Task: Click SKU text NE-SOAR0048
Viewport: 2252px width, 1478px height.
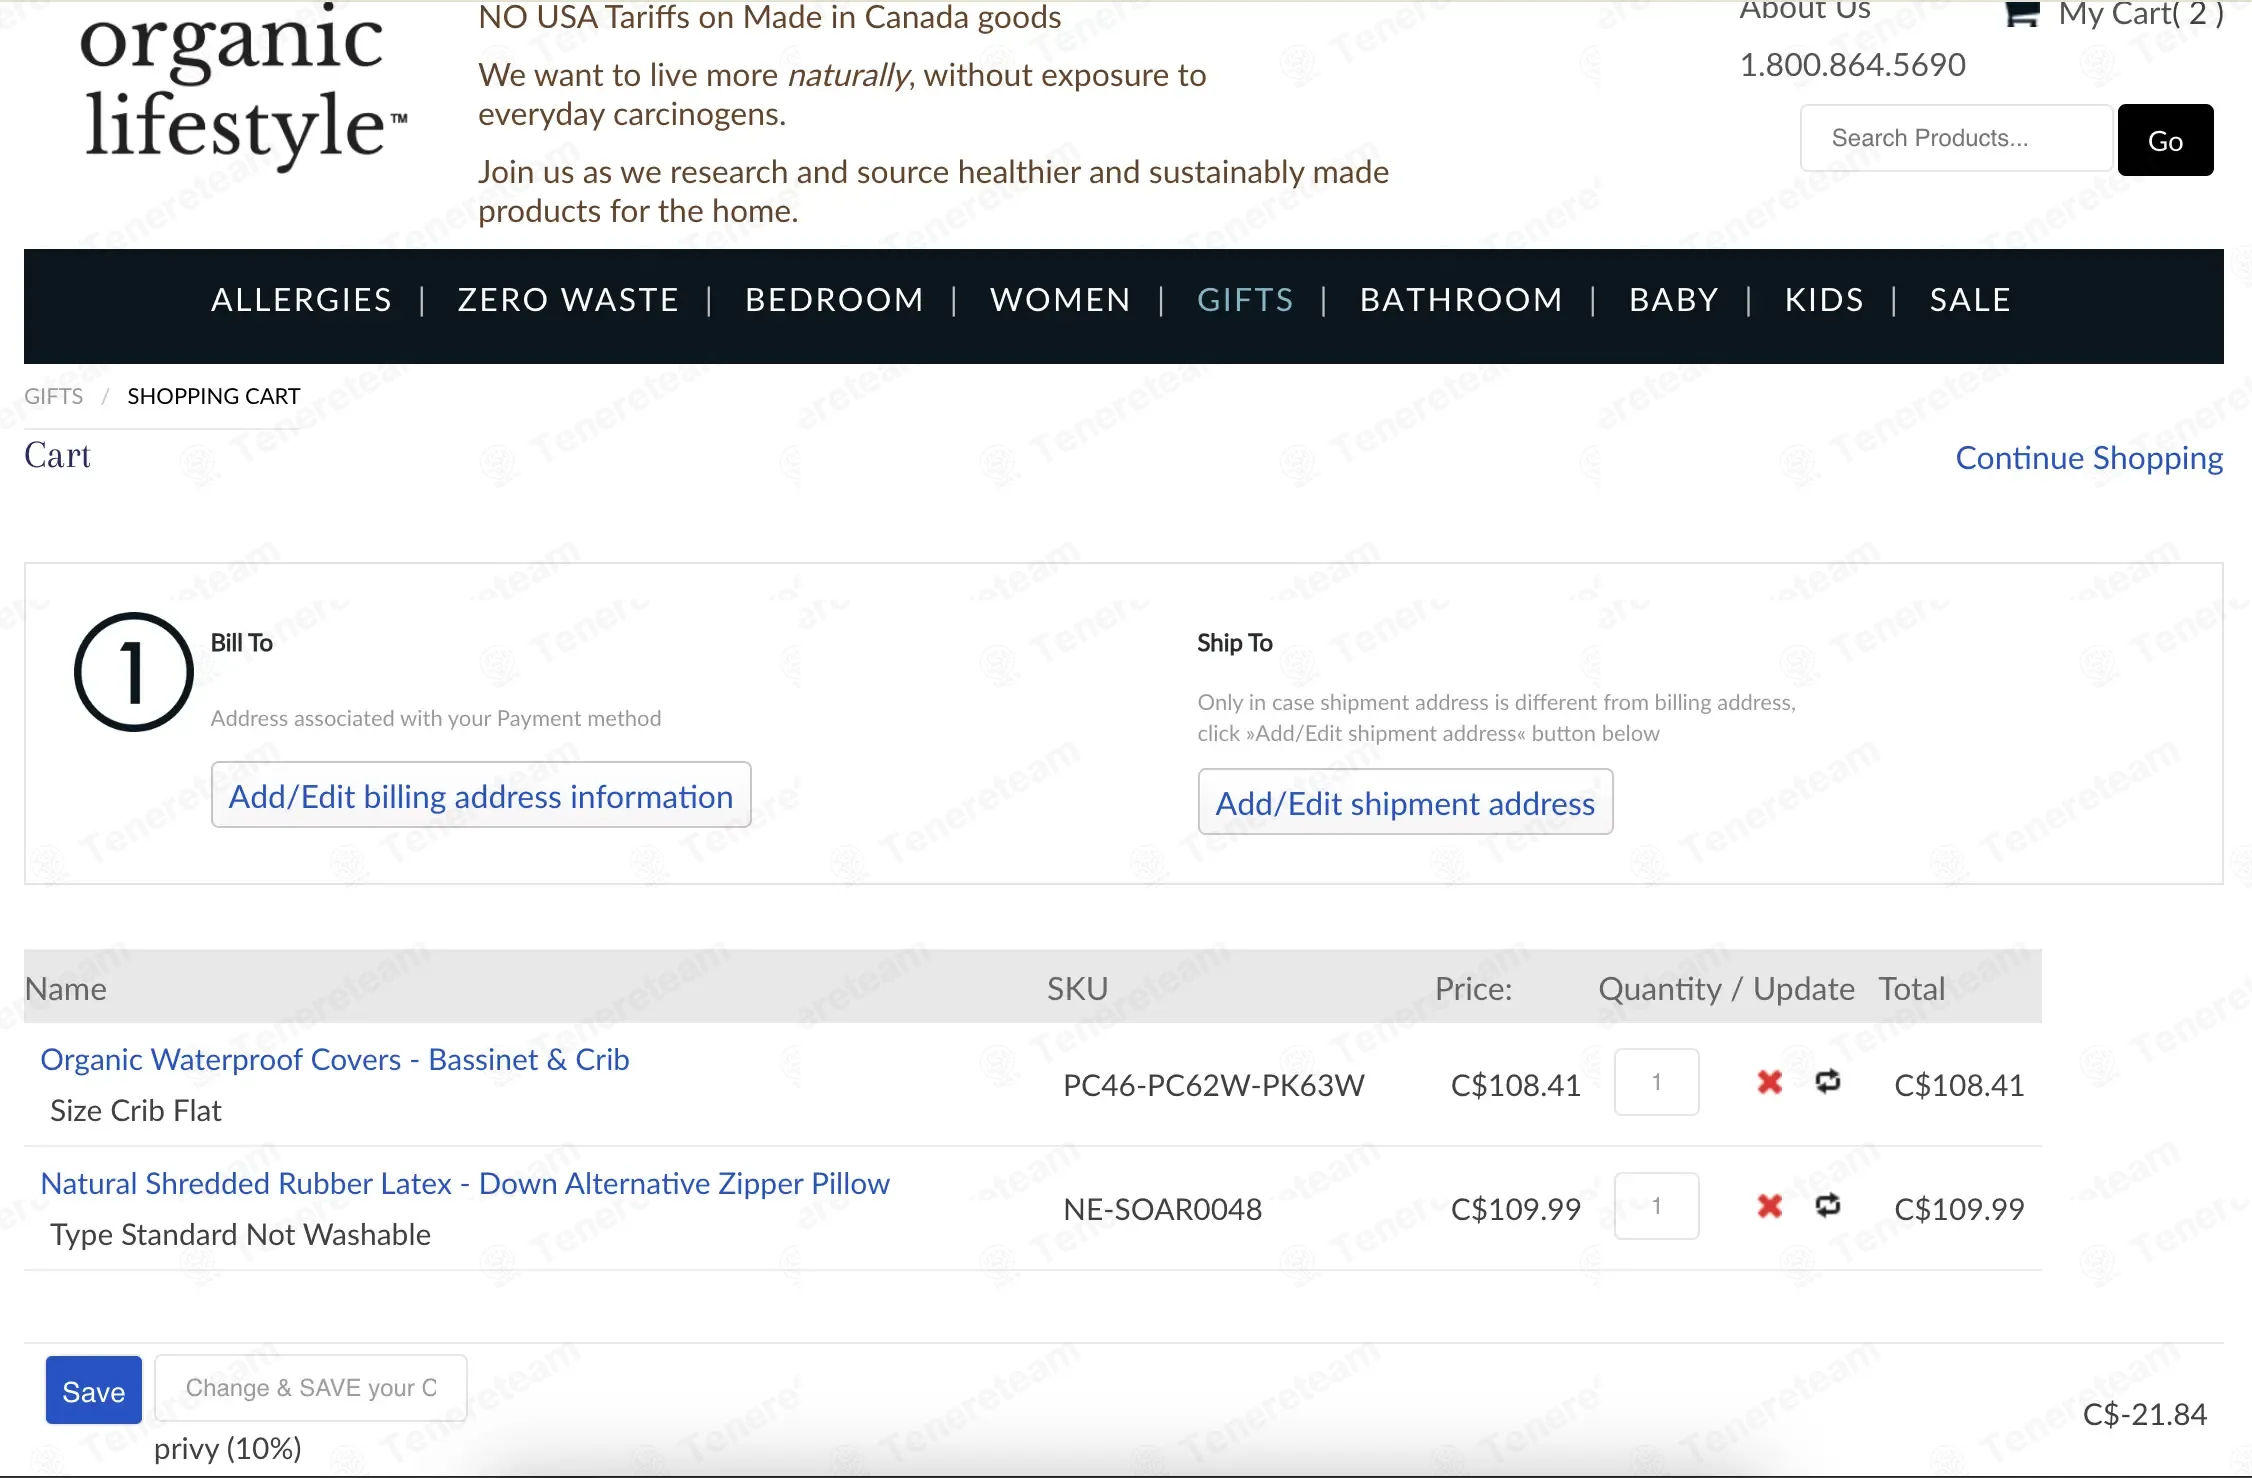Action: (x=1162, y=1209)
